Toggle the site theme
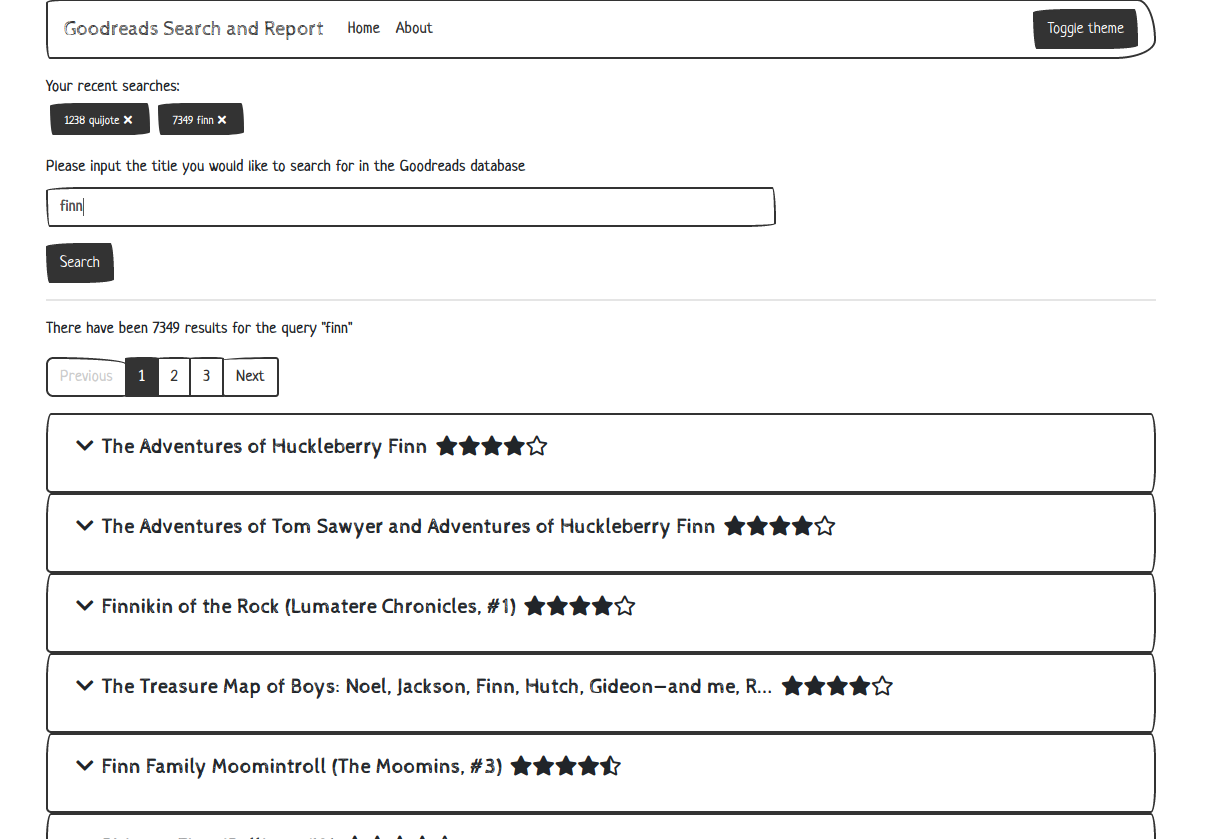Screen dimensions: 1215x839 (x=1085, y=29)
